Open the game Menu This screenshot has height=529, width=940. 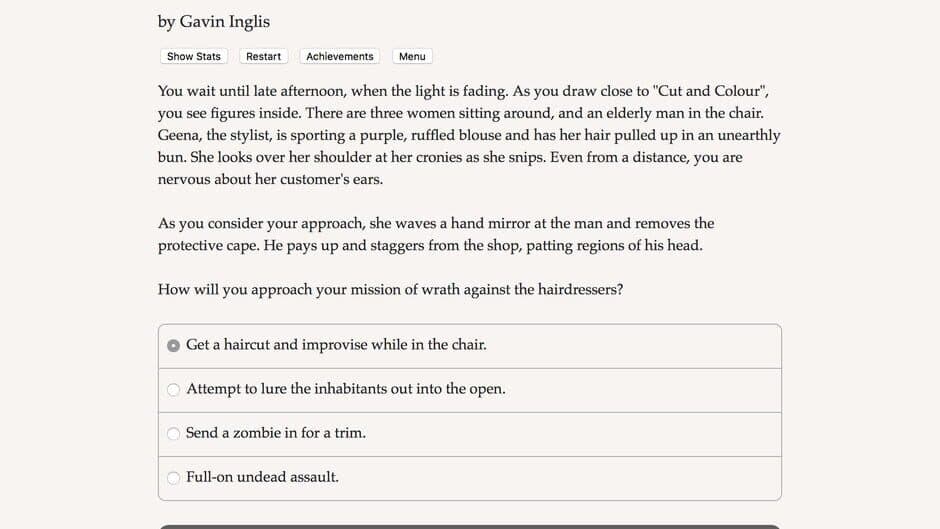[x=412, y=57]
